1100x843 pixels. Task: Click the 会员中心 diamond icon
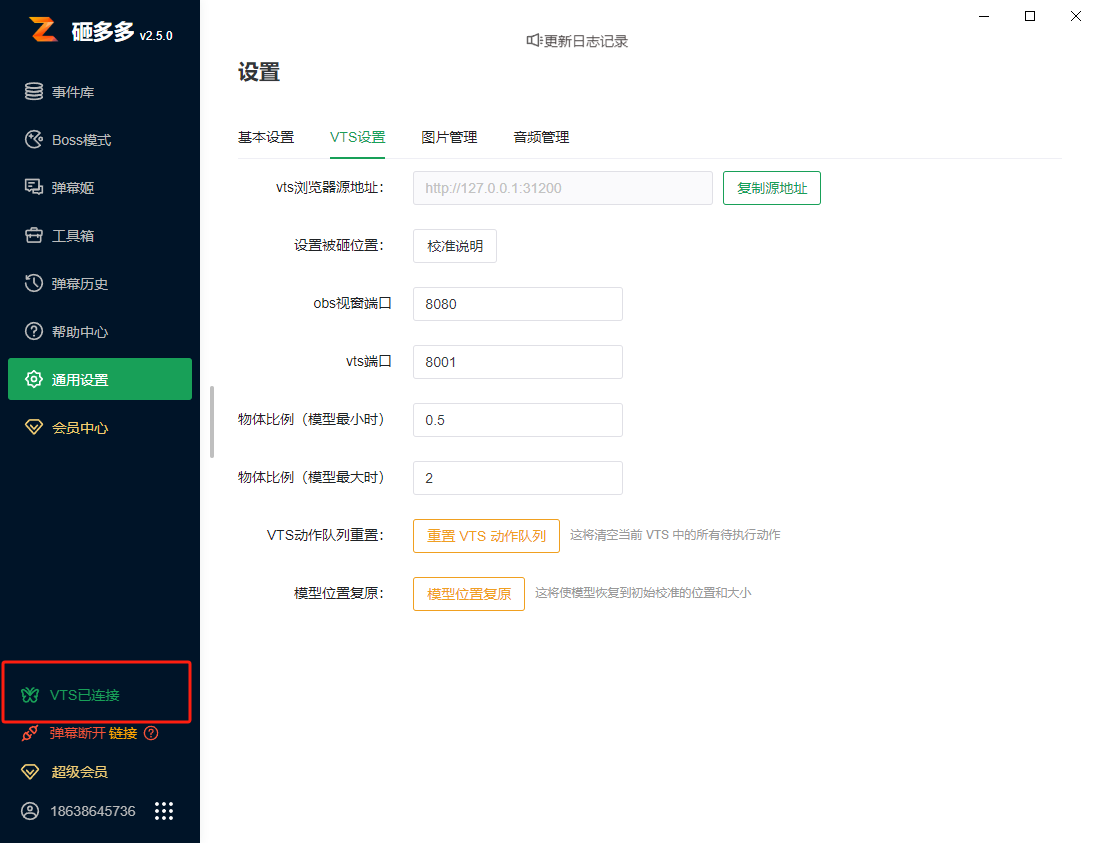pyautogui.click(x=34, y=428)
